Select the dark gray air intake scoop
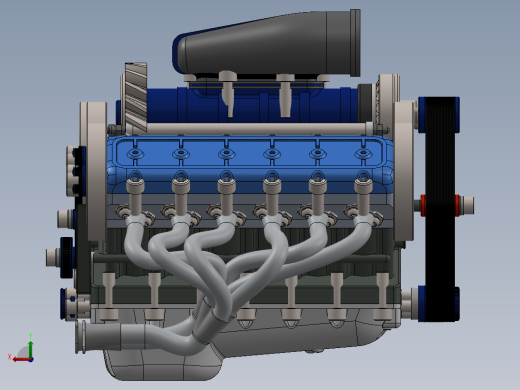This screenshot has height=390, width=520. 267,43
